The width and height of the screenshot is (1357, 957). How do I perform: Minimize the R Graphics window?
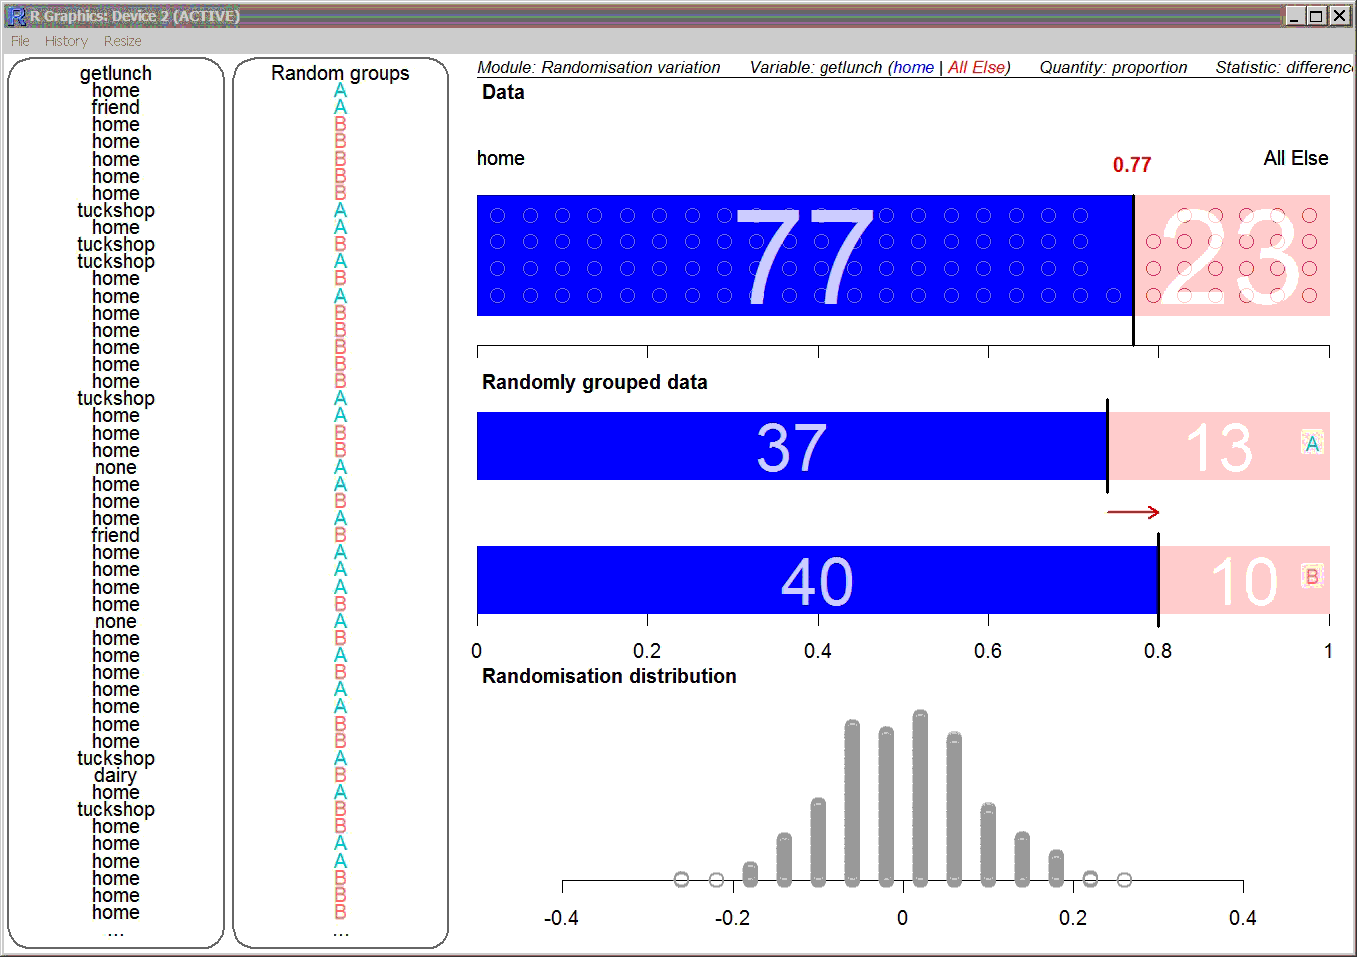click(x=1294, y=16)
